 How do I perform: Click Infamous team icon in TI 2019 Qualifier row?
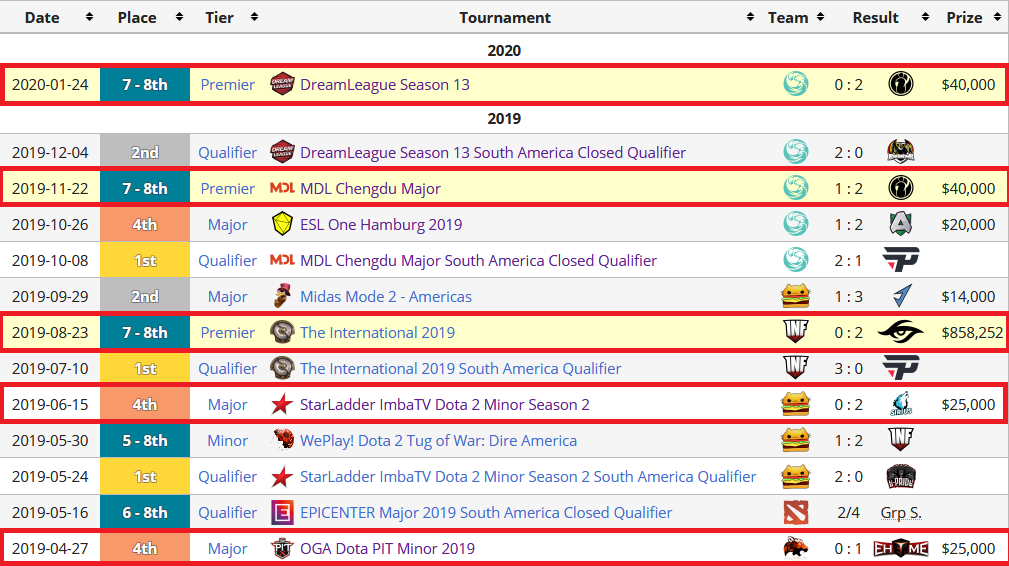pos(795,368)
